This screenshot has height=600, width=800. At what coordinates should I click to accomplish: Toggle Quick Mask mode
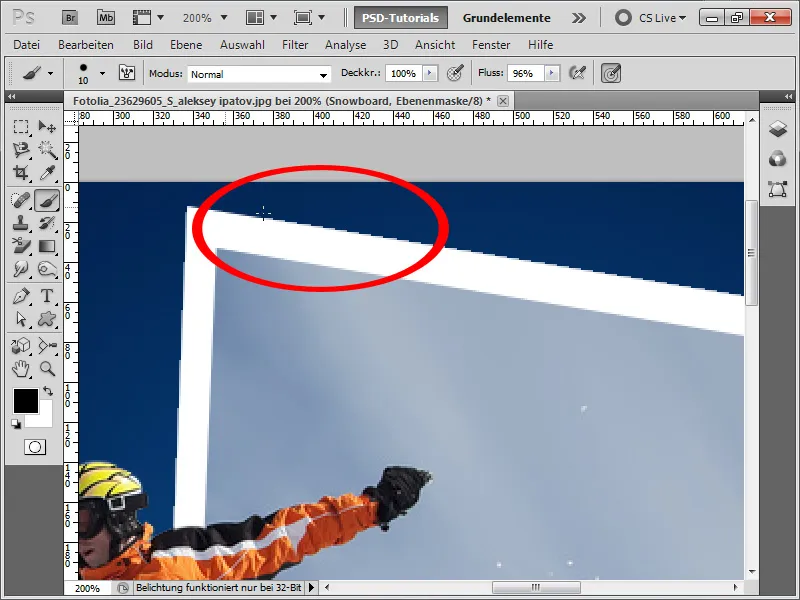tap(35, 447)
